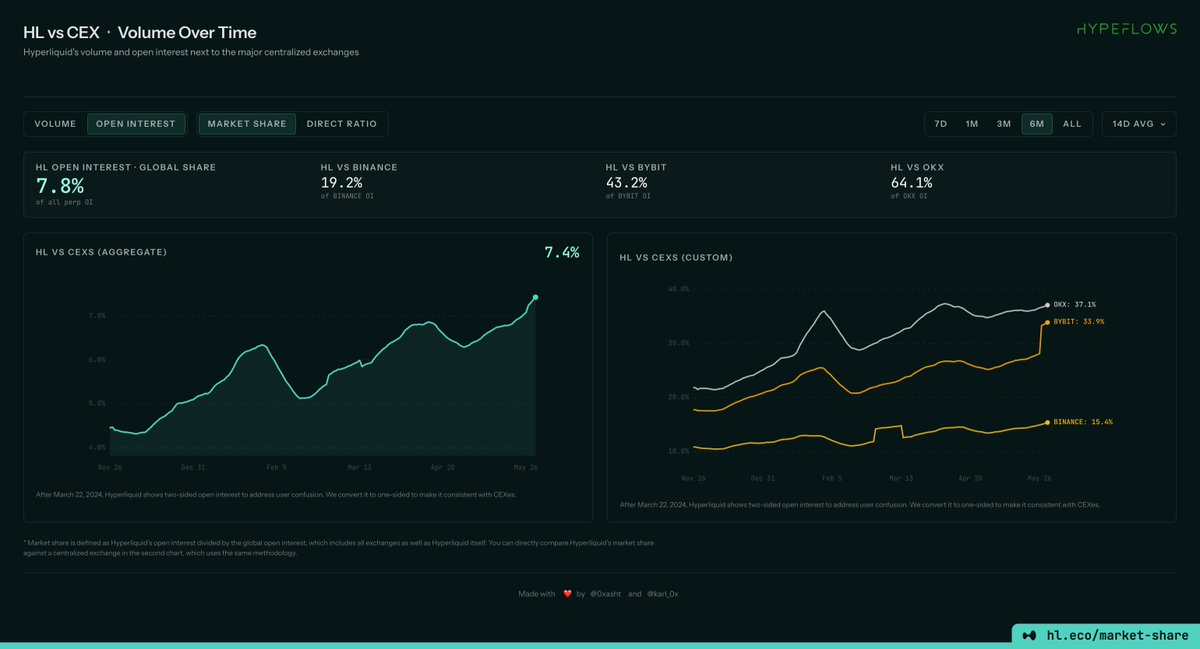The height and width of the screenshot is (649, 1200).
Task: Click HL VS CEXS (AGGREGATE) chart title
Action: pyautogui.click(x=101, y=252)
